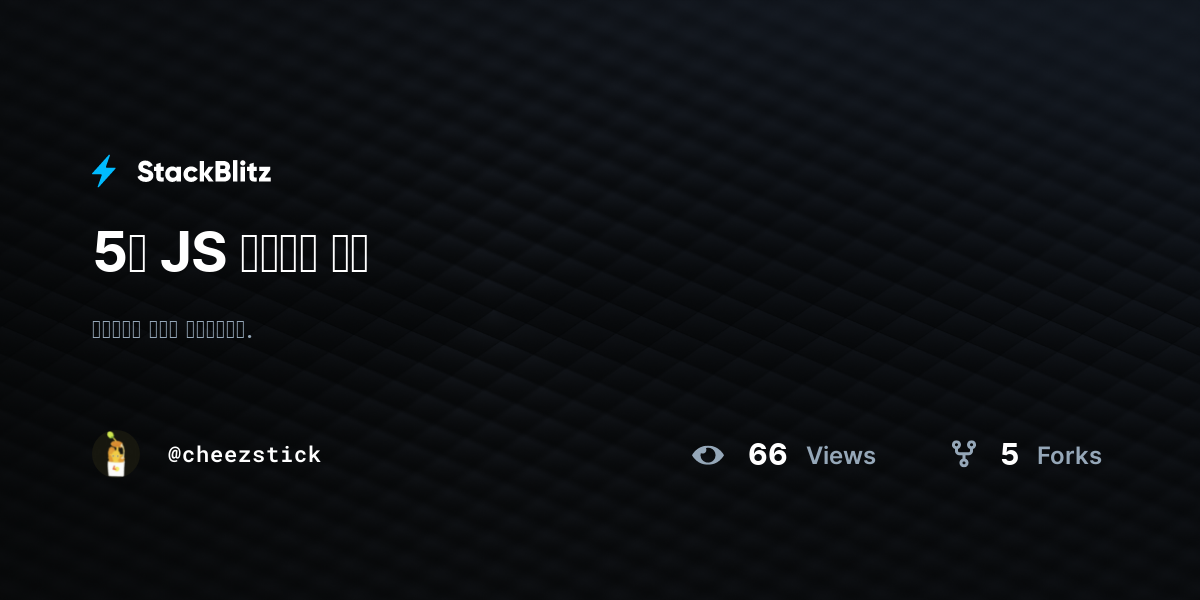Select the four-glyph word after JS
This screenshot has width=1200, height=600.
click(280, 253)
